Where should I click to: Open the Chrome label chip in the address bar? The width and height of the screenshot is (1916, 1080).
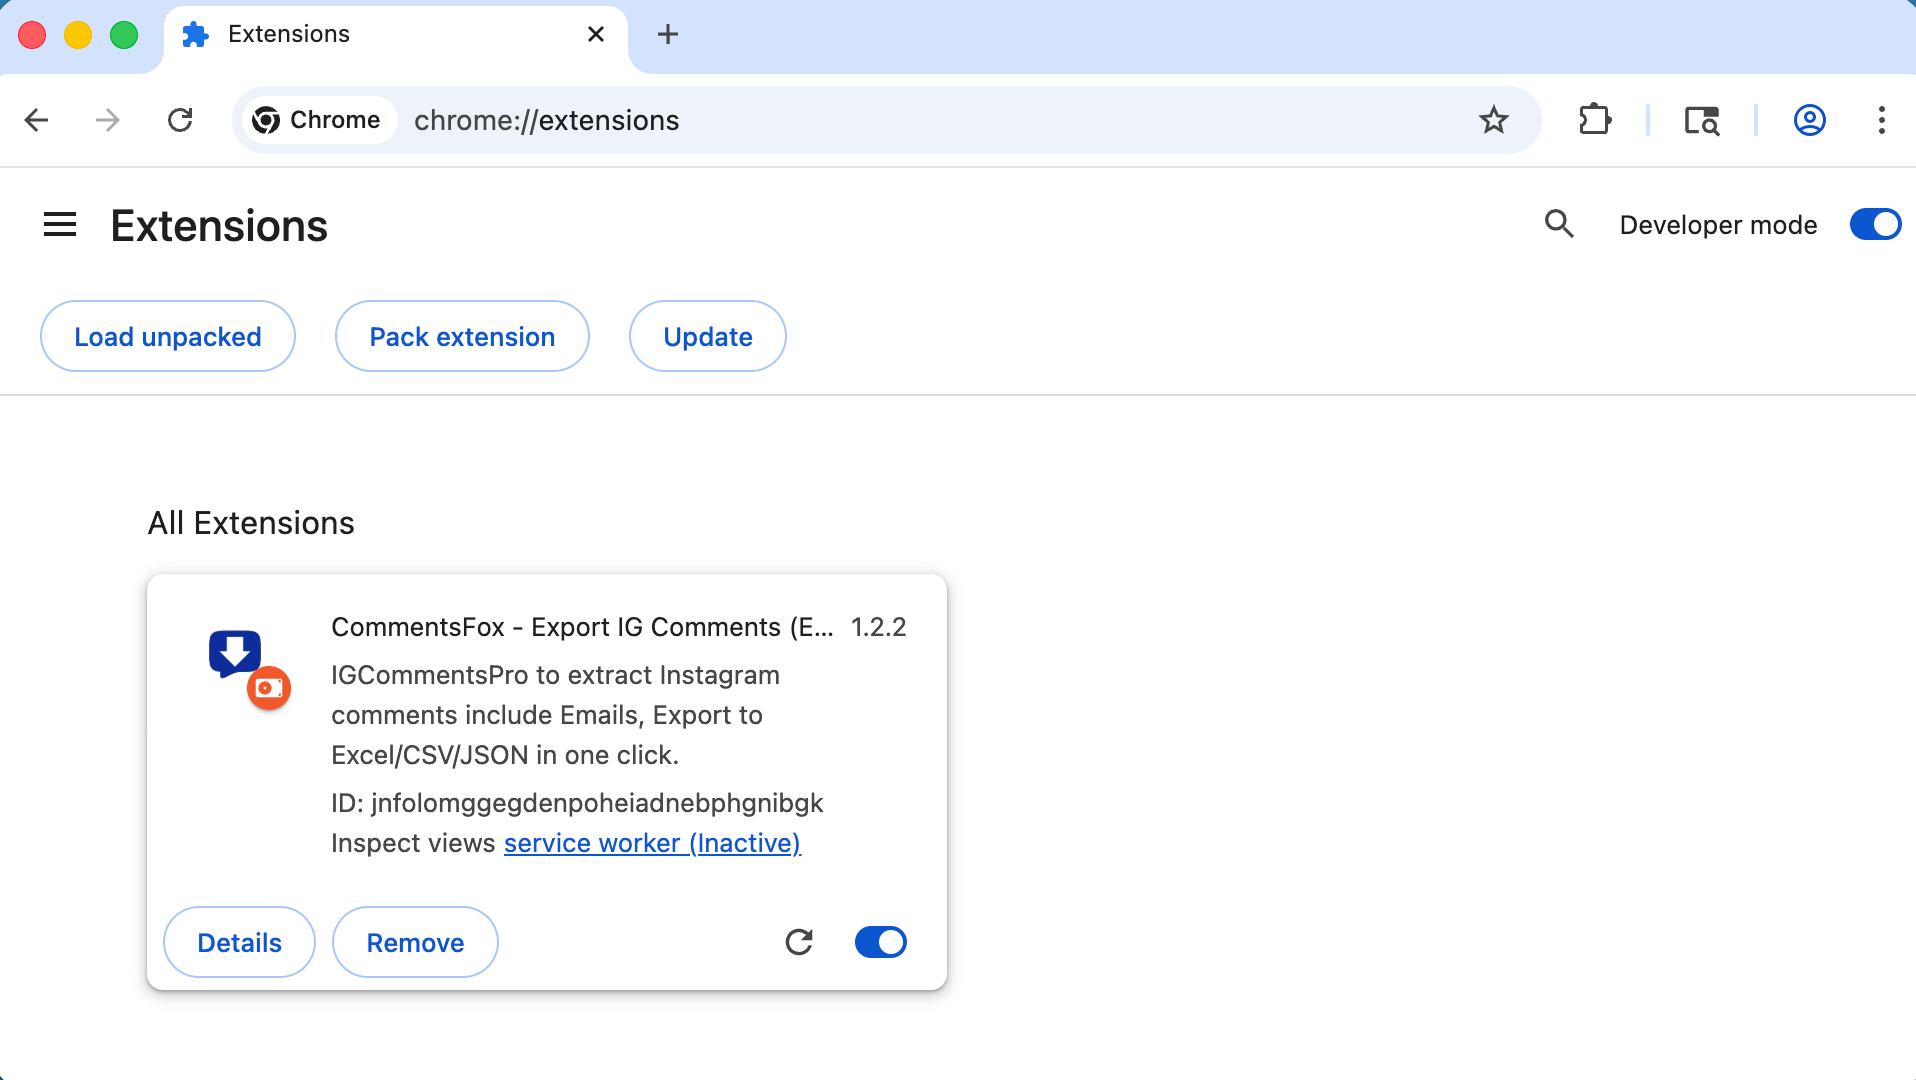(318, 120)
